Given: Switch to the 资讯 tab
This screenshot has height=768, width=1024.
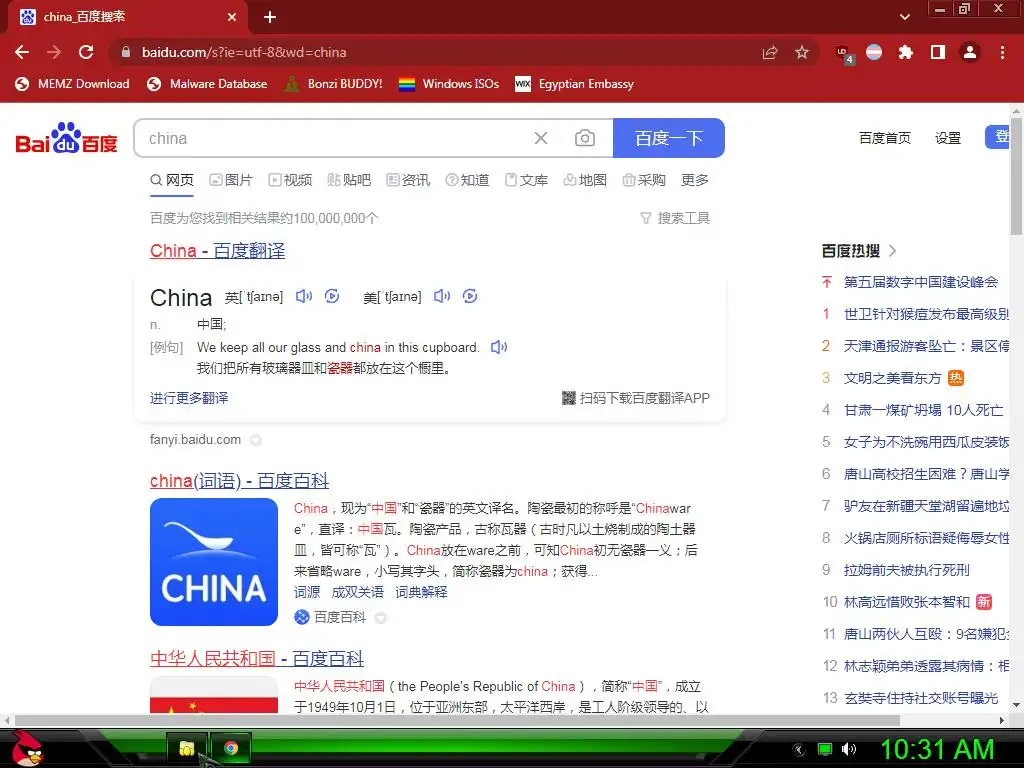Looking at the screenshot, I should pyautogui.click(x=408, y=180).
